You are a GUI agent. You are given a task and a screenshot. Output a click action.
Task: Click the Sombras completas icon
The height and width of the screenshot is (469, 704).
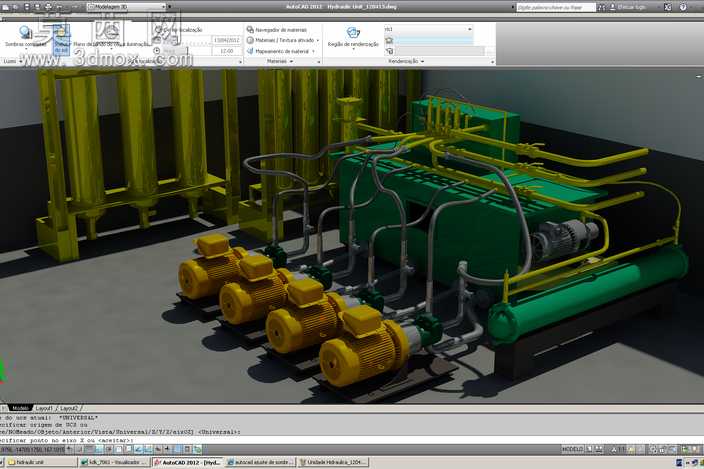coord(25,32)
